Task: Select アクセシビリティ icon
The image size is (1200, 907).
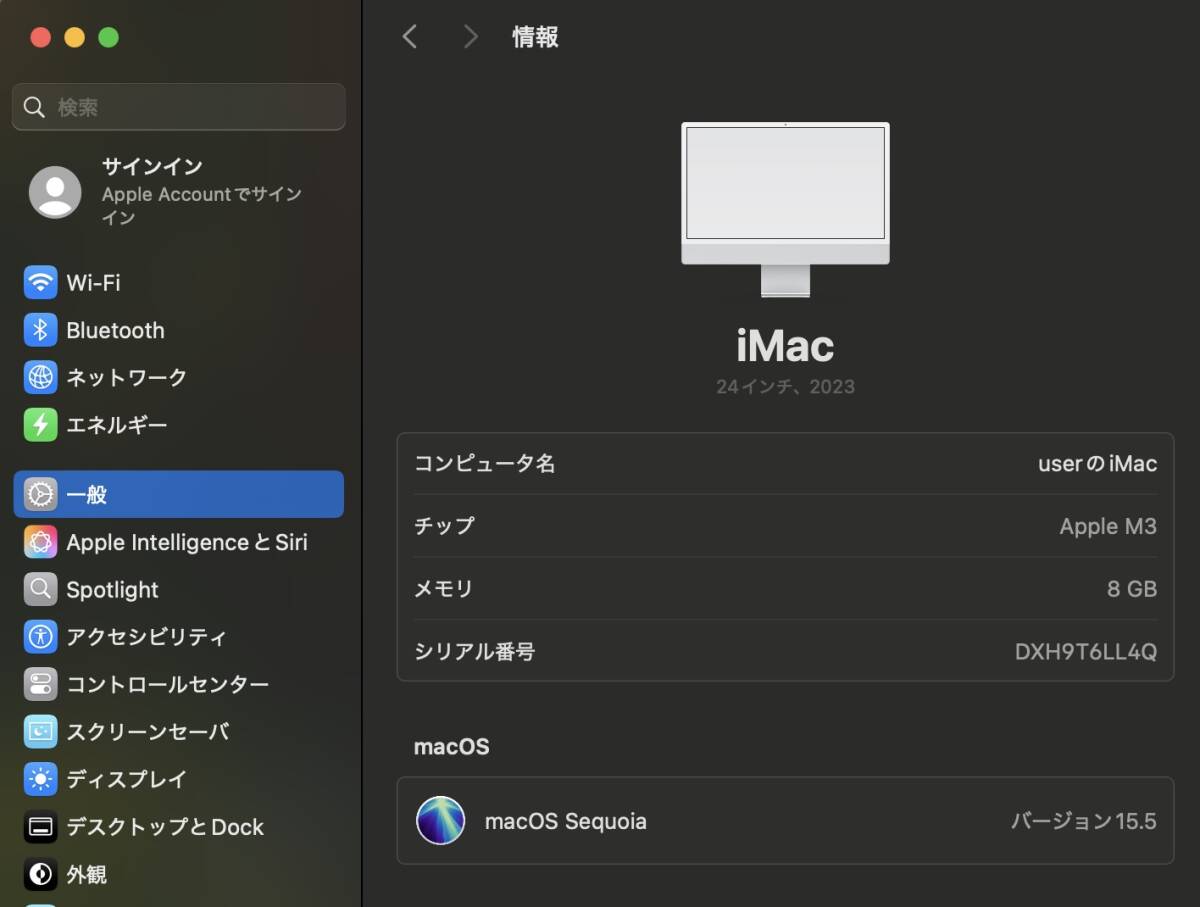Action: click(41, 636)
